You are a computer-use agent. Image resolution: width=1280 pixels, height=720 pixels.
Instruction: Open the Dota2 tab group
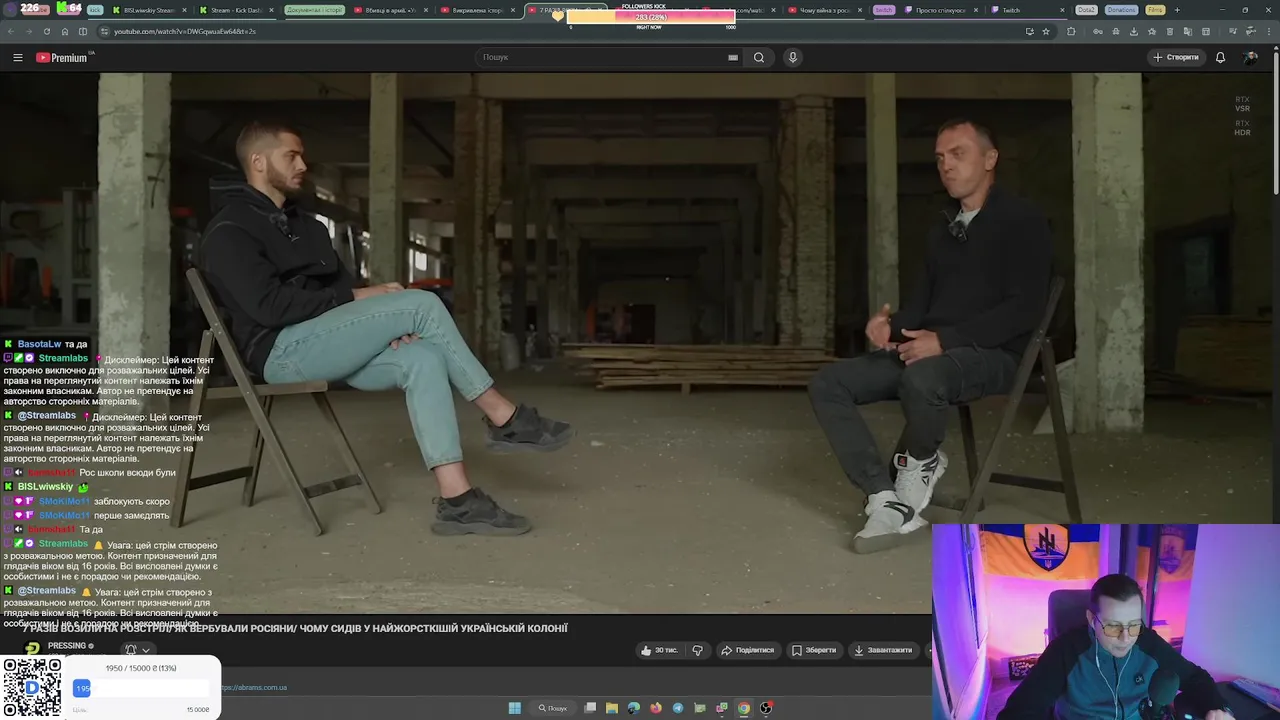click(x=1086, y=10)
